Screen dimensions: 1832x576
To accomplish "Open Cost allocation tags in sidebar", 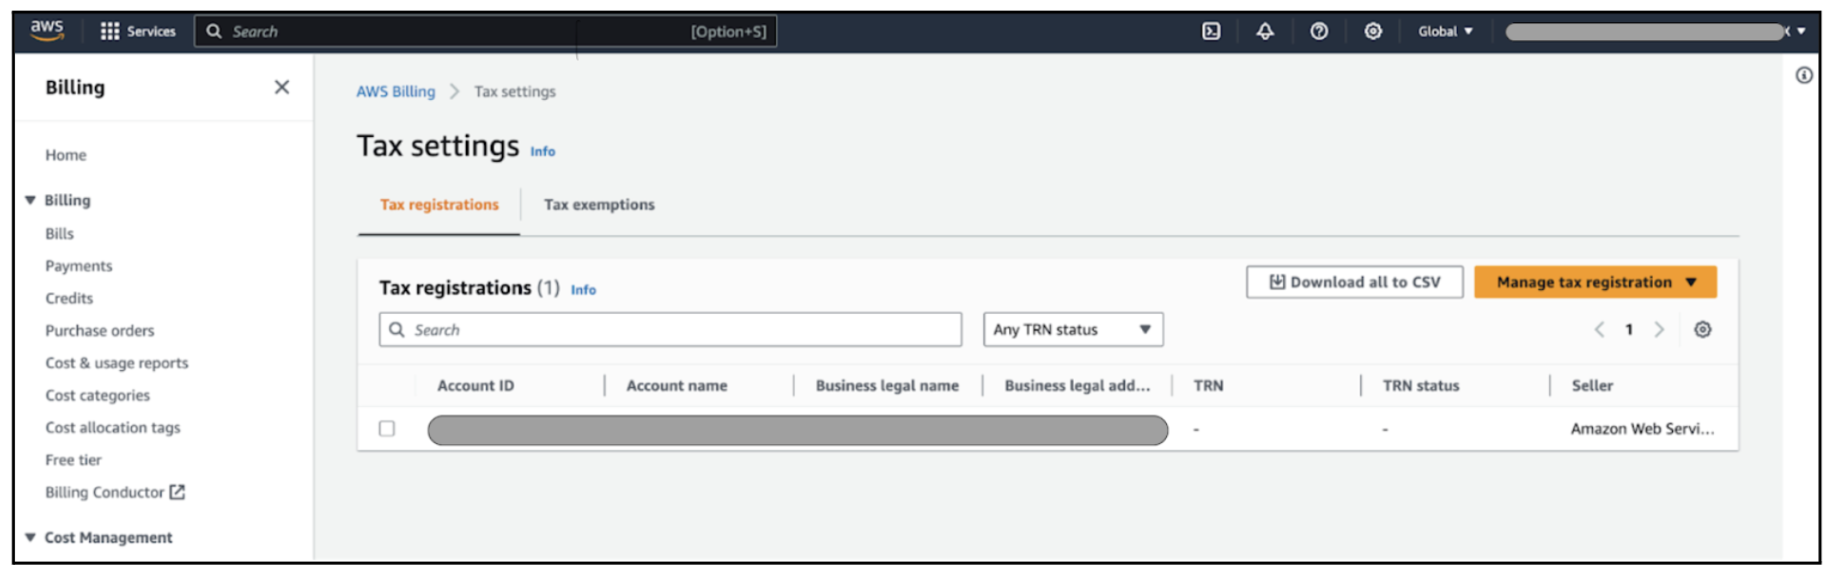I will (113, 427).
